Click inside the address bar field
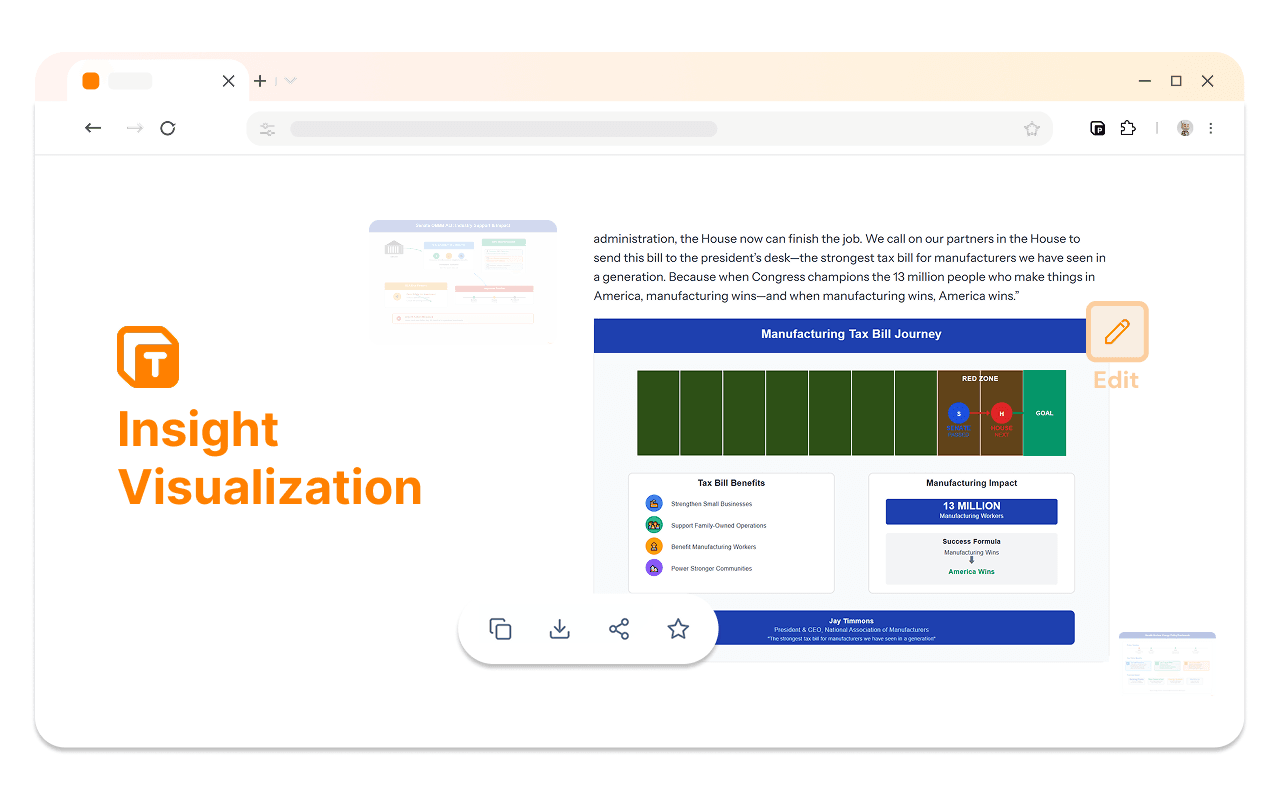Screen dimensions: 1280x800 coord(649,129)
